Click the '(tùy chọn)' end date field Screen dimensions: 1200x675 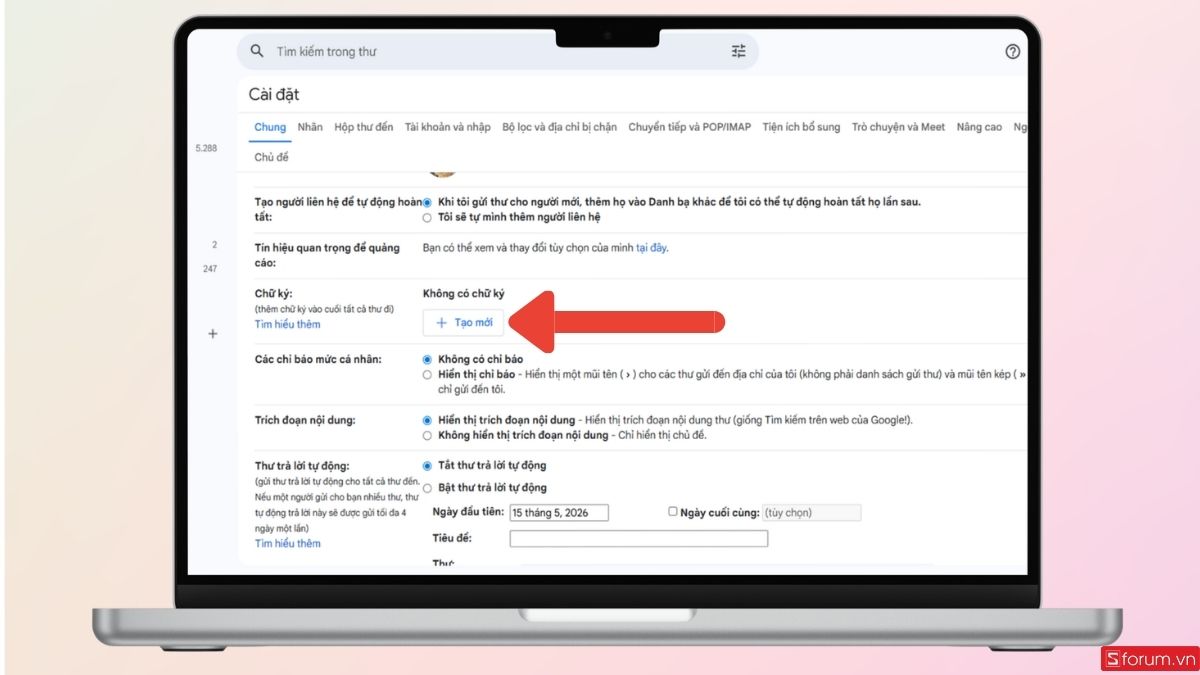(811, 513)
